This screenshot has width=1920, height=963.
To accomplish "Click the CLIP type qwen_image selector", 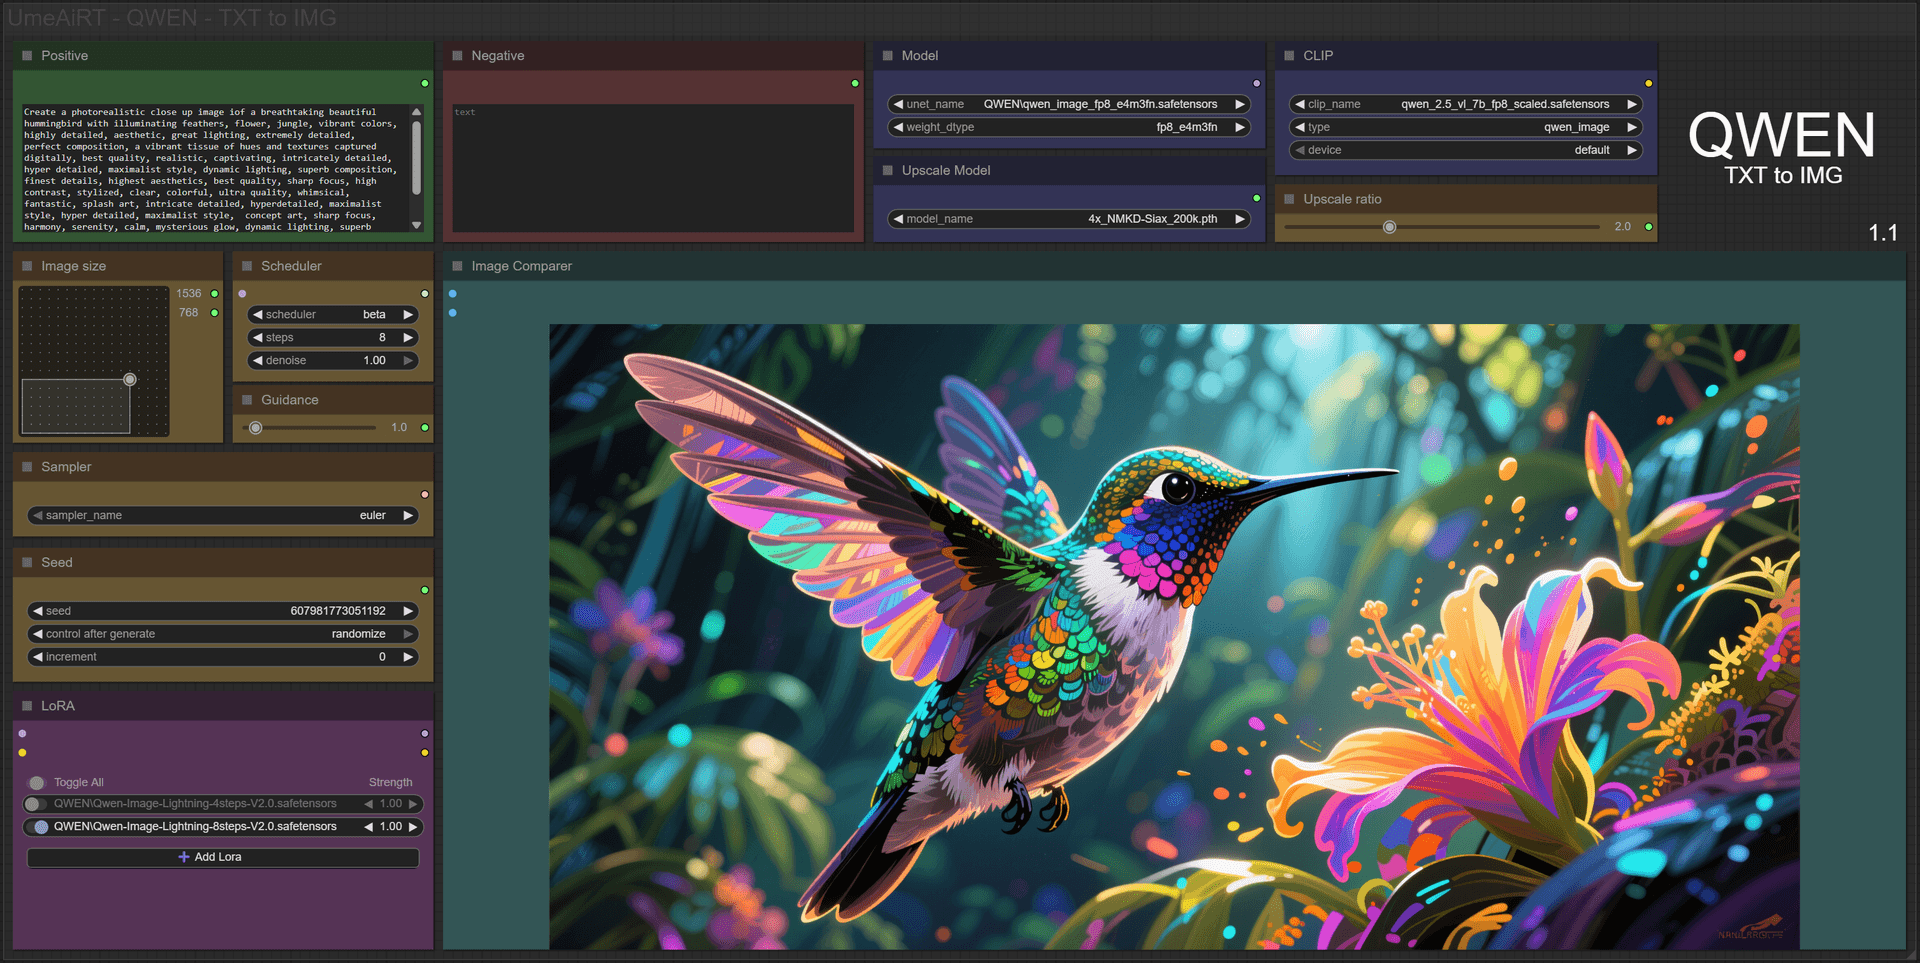I will [1466, 127].
